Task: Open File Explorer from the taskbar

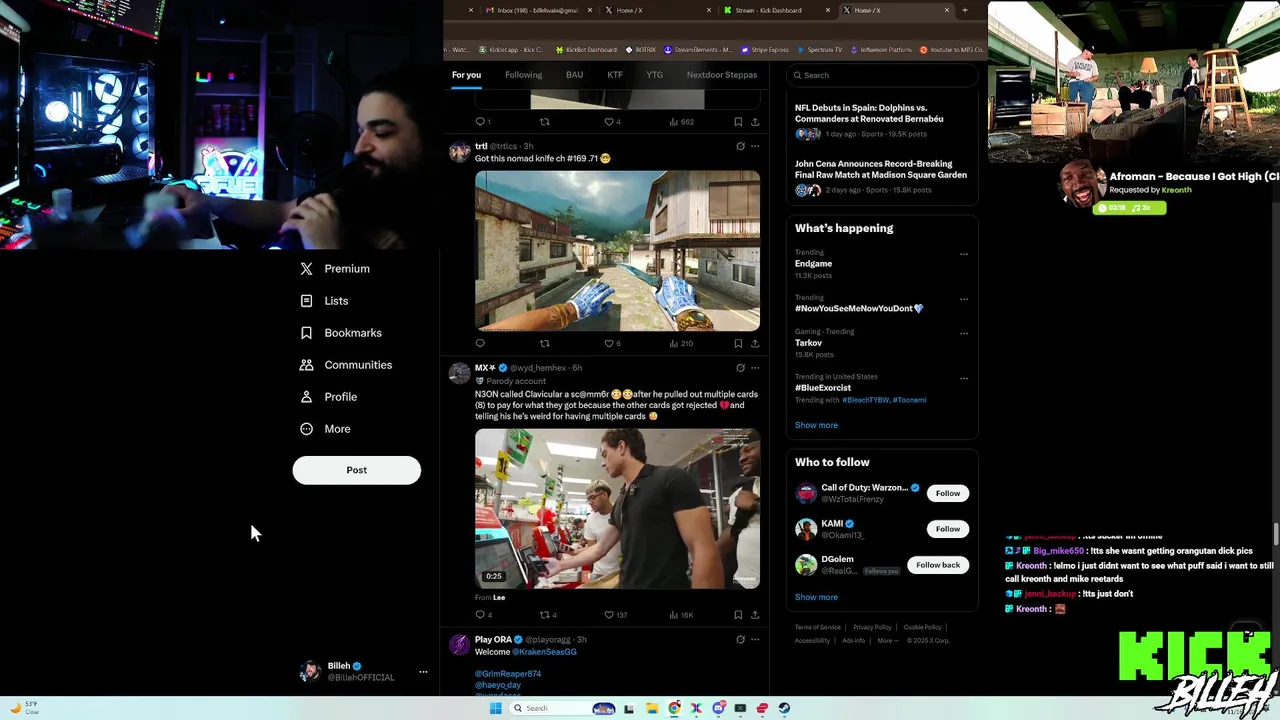Action: click(652, 708)
